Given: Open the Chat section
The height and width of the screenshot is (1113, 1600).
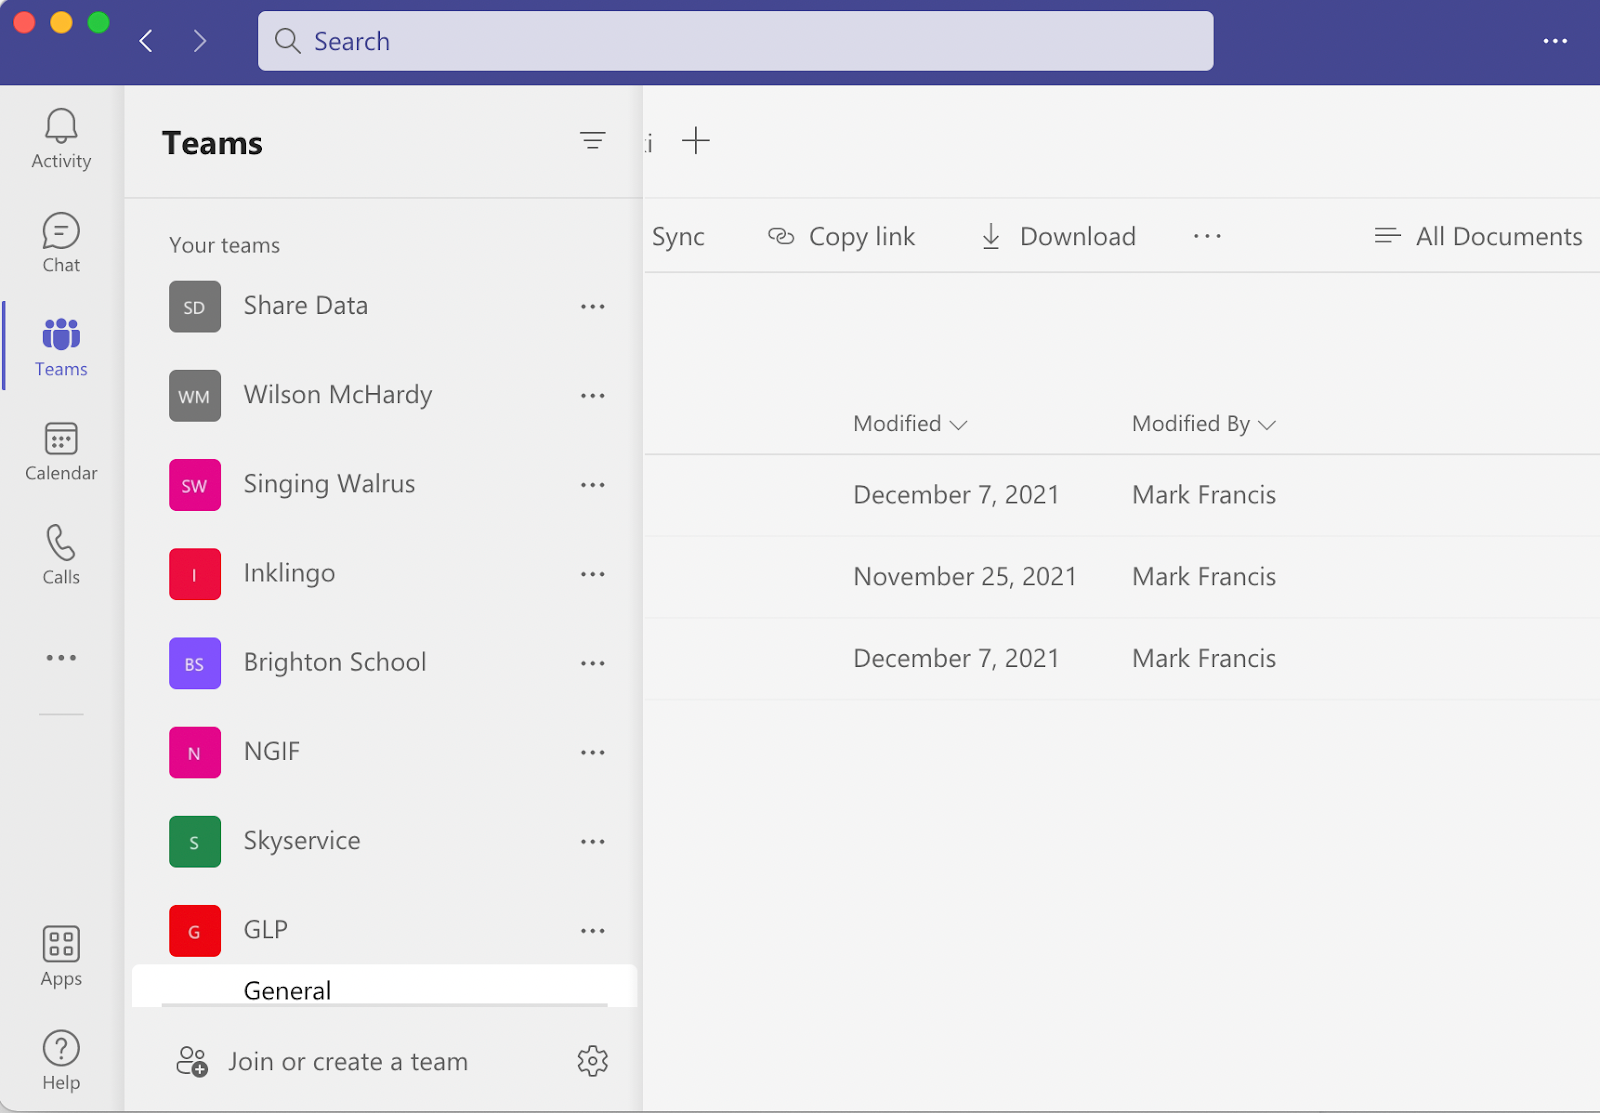Looking at the screenshot, I should pyautogui.click(x=61, y=243).
